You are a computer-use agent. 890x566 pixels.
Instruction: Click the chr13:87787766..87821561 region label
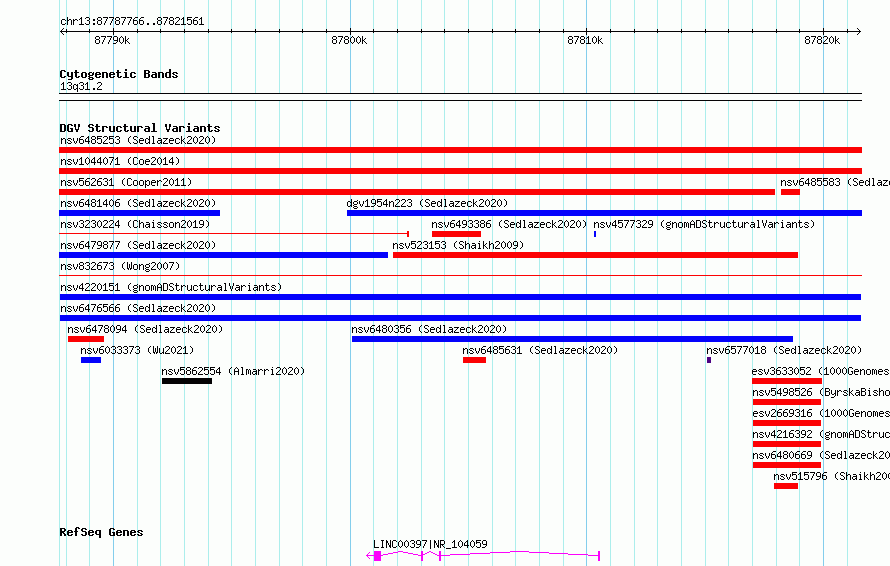point(132,22)
